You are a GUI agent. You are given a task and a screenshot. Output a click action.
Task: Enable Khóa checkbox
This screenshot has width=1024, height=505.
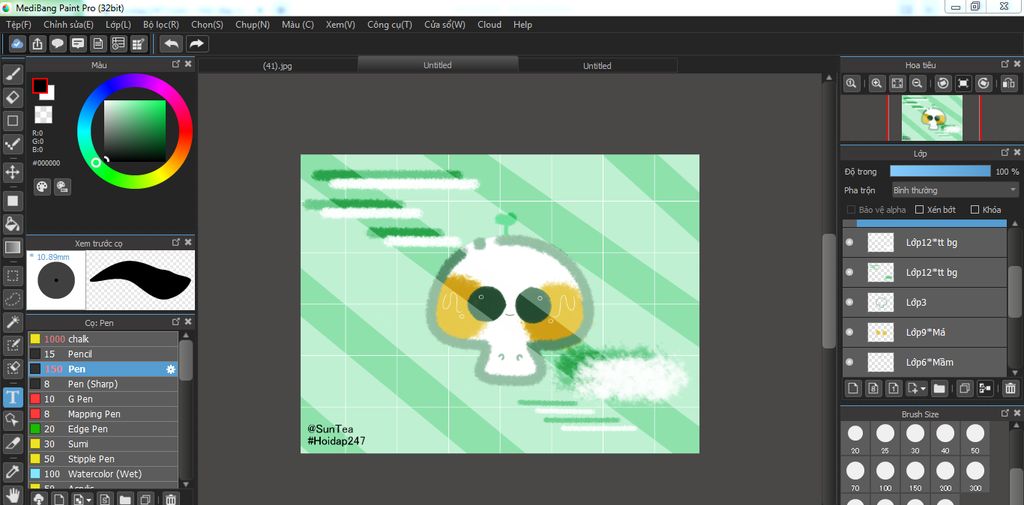(975, 210)
